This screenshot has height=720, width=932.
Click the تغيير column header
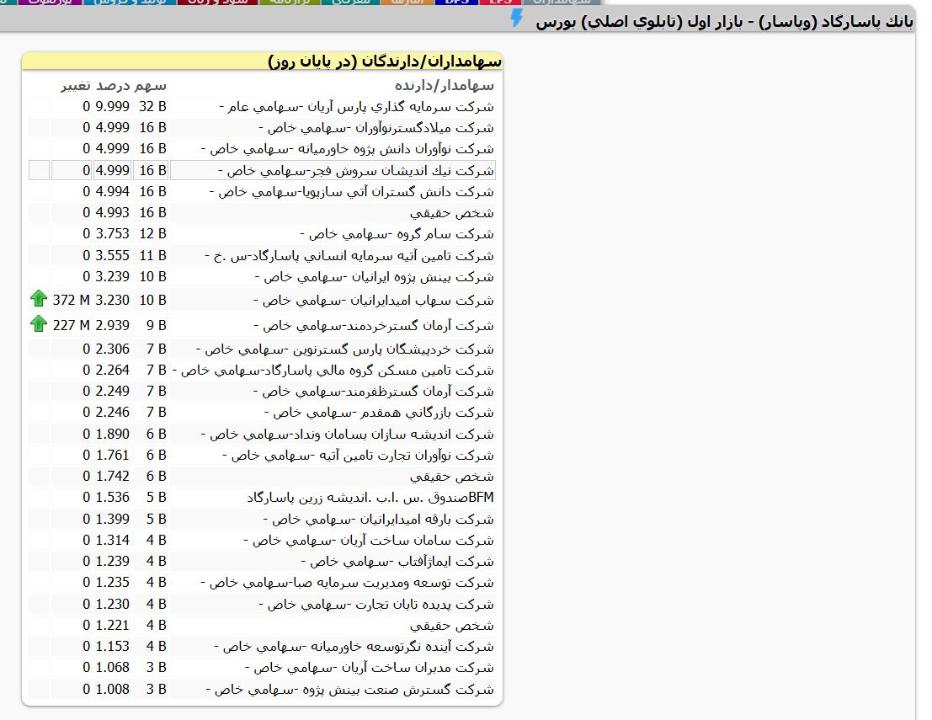pyautogui.click(x=74, y=86)
